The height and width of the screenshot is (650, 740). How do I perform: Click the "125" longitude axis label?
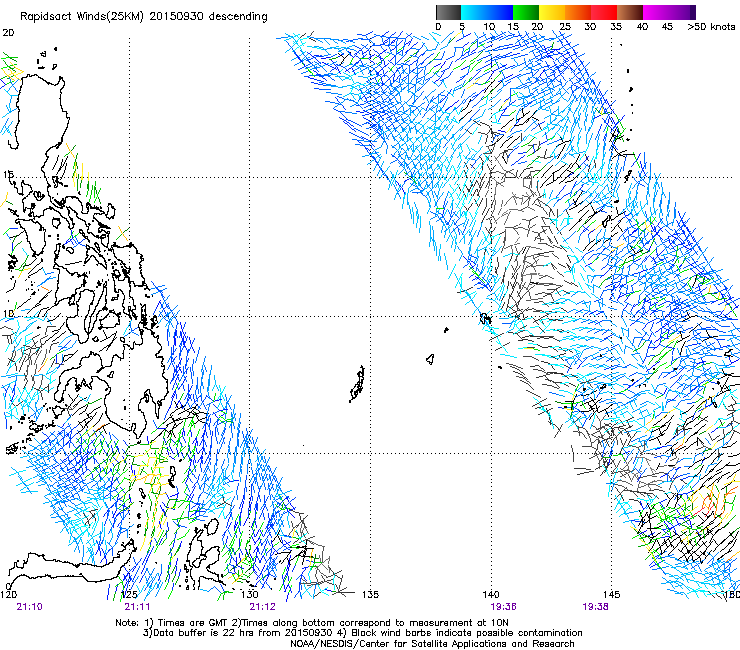pyautogui.click(x=129, y=594)
